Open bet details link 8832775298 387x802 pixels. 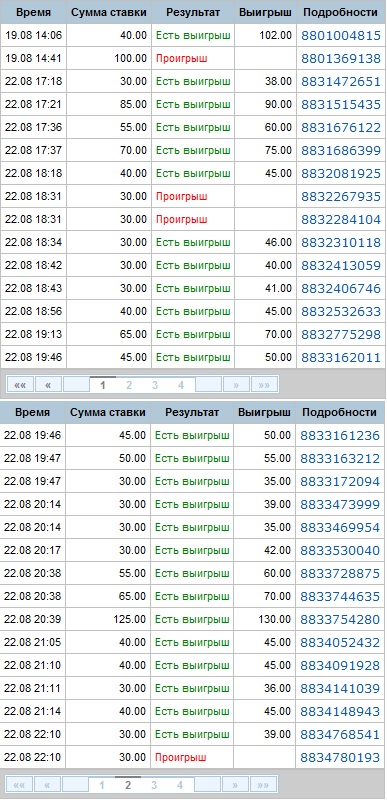click(341, 335)
